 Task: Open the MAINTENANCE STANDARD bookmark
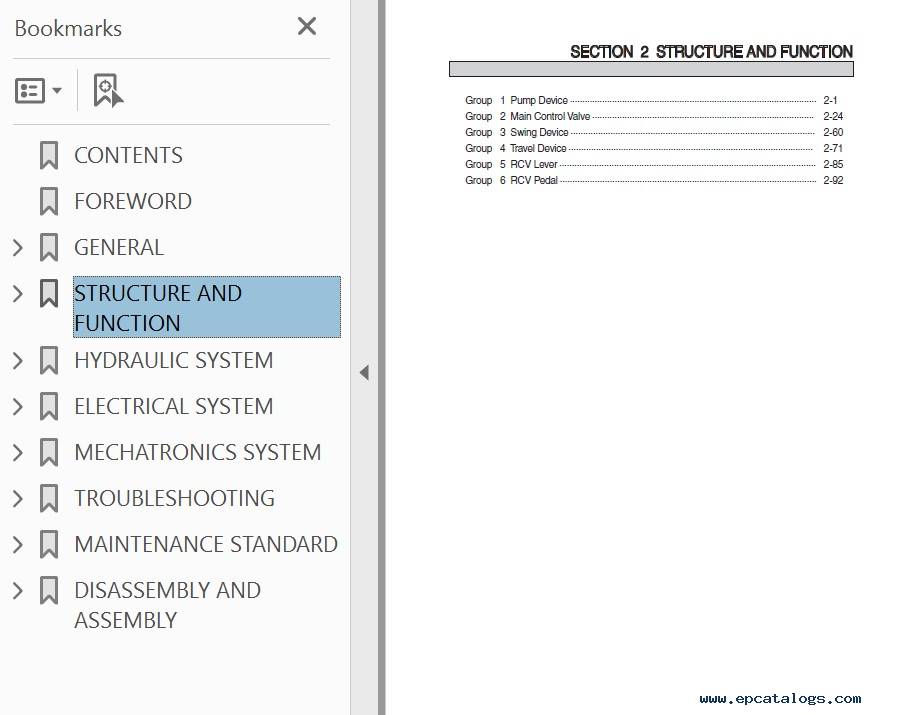(206, 544)
